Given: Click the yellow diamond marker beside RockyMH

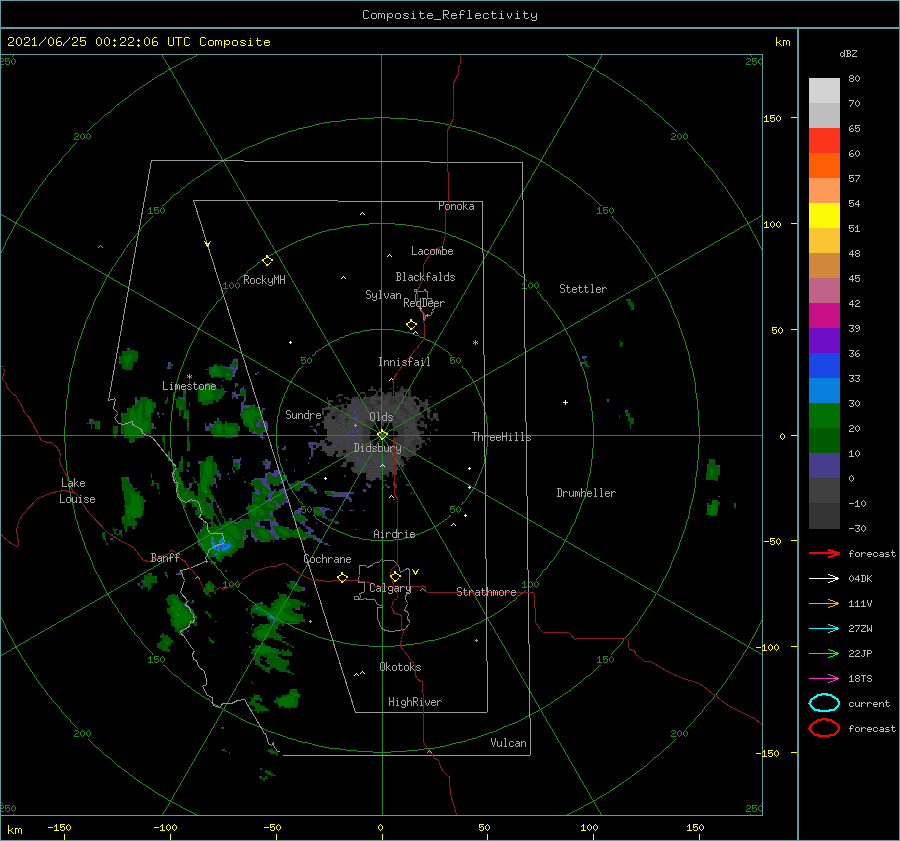Looking at the screenshot, I should (x=267, y=261).
